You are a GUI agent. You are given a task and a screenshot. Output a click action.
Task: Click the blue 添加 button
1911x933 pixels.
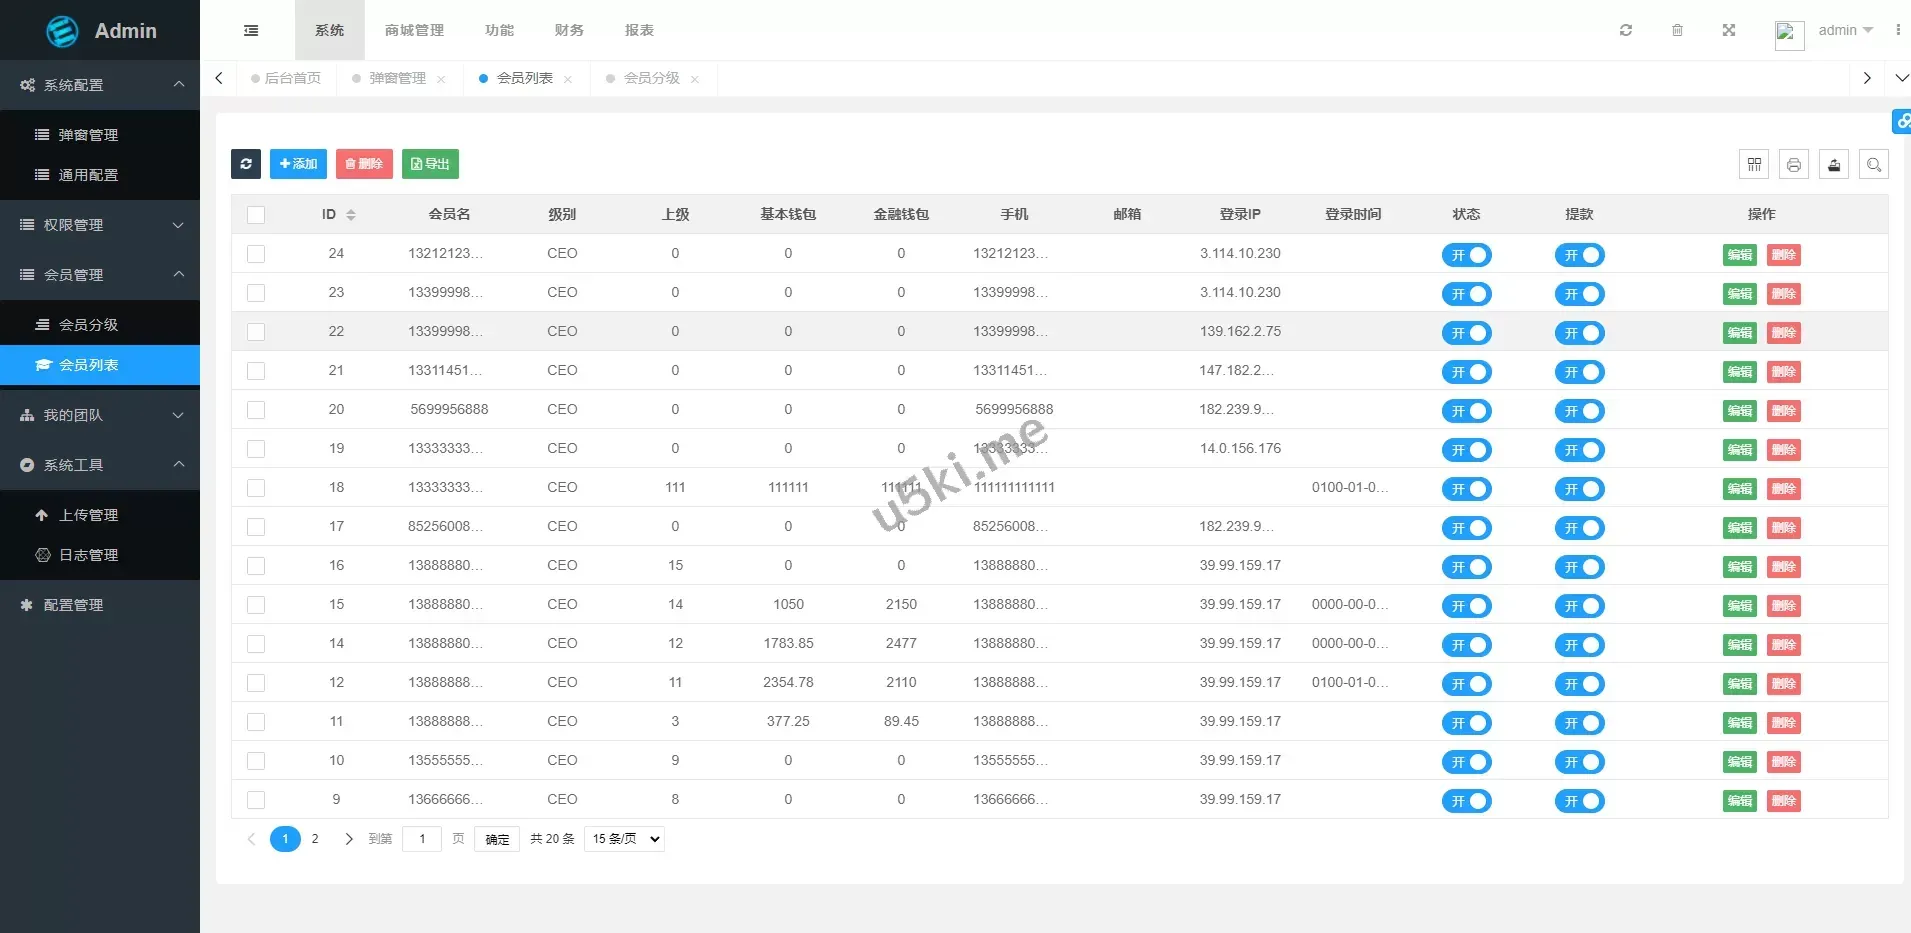pos(298,164)
